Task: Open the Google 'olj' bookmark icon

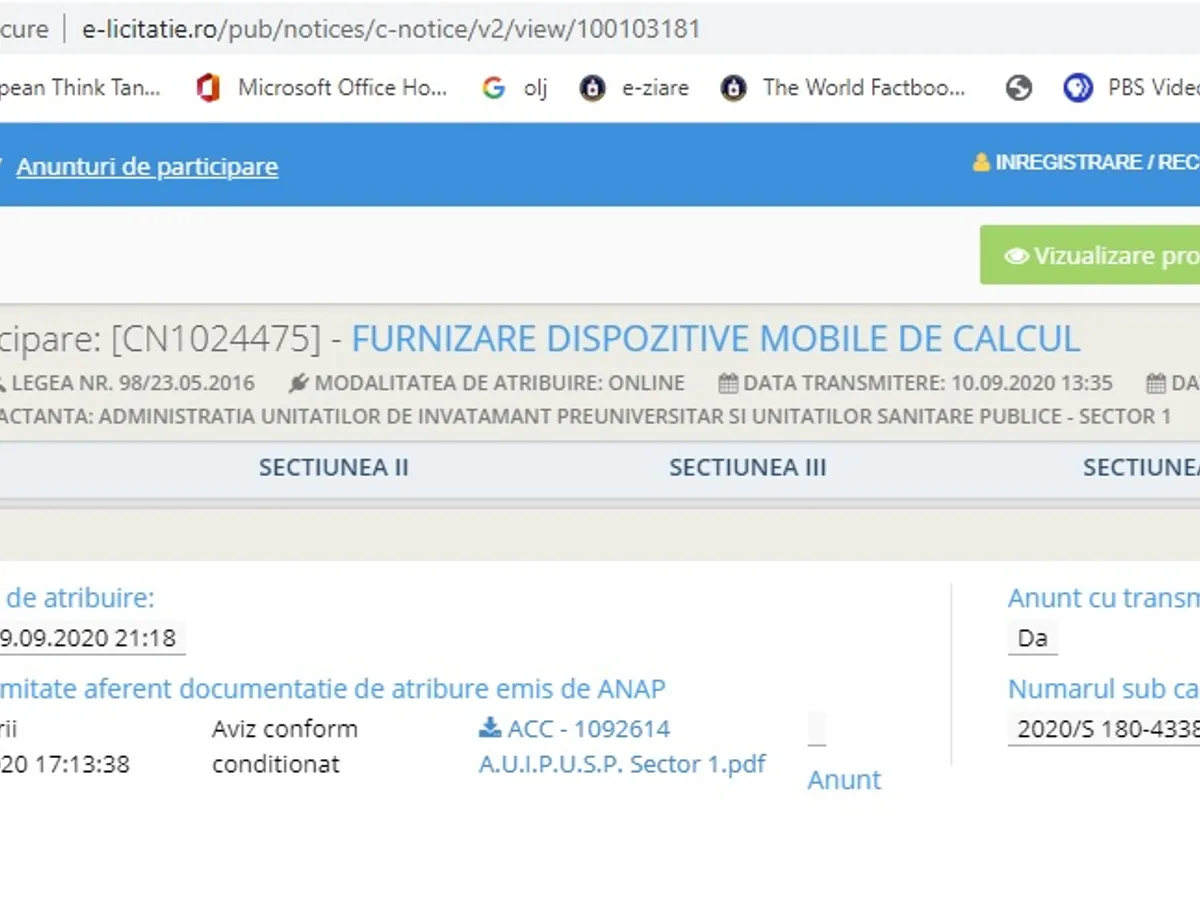Action: (493, 88)
